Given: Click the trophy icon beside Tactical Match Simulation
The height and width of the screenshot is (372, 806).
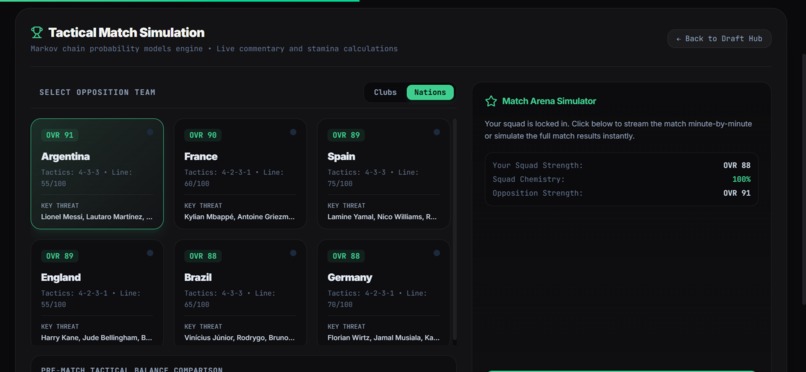Looking at the screenshot, I should (x=36, y=32).
